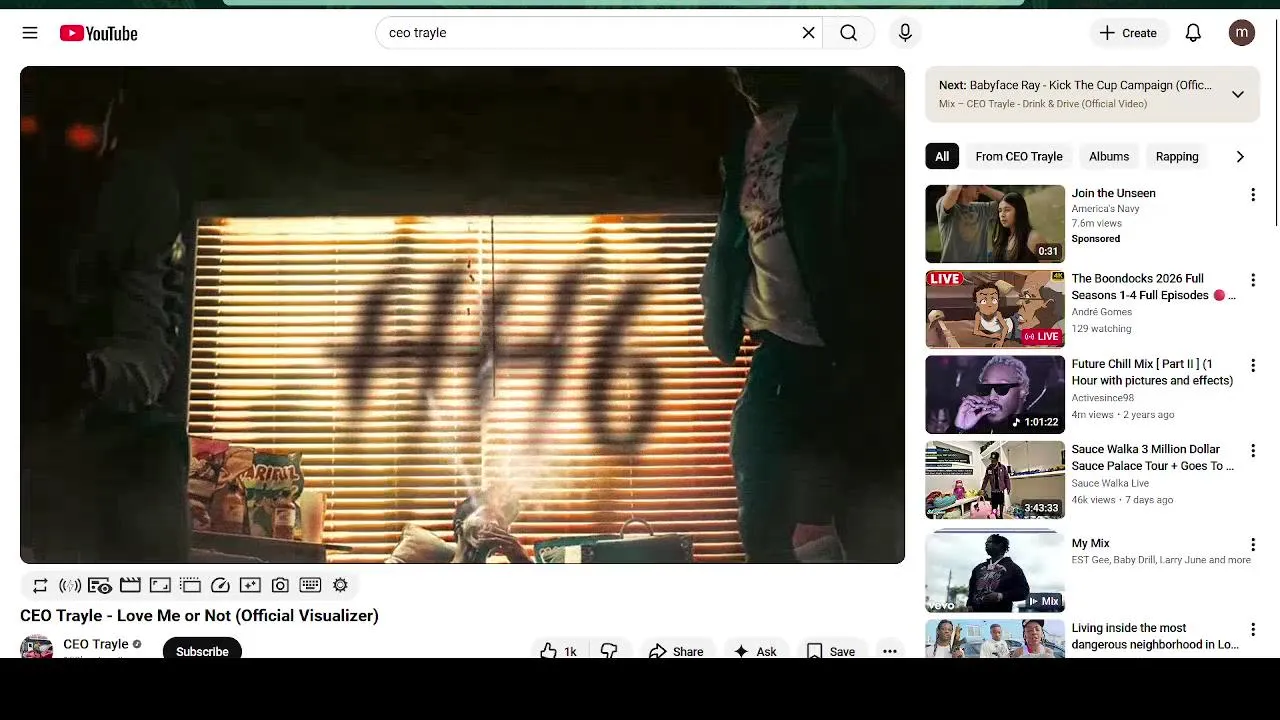Viewport: 1280px width, 720px height.
Task: Open the CEO Trayle channel avatar
Action: [36, 647]
